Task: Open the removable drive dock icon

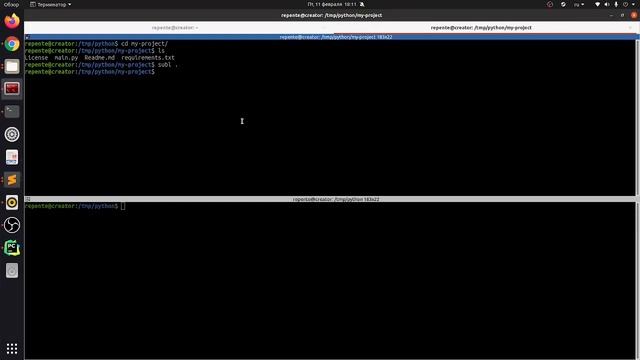Action: (x=12, y=270)
